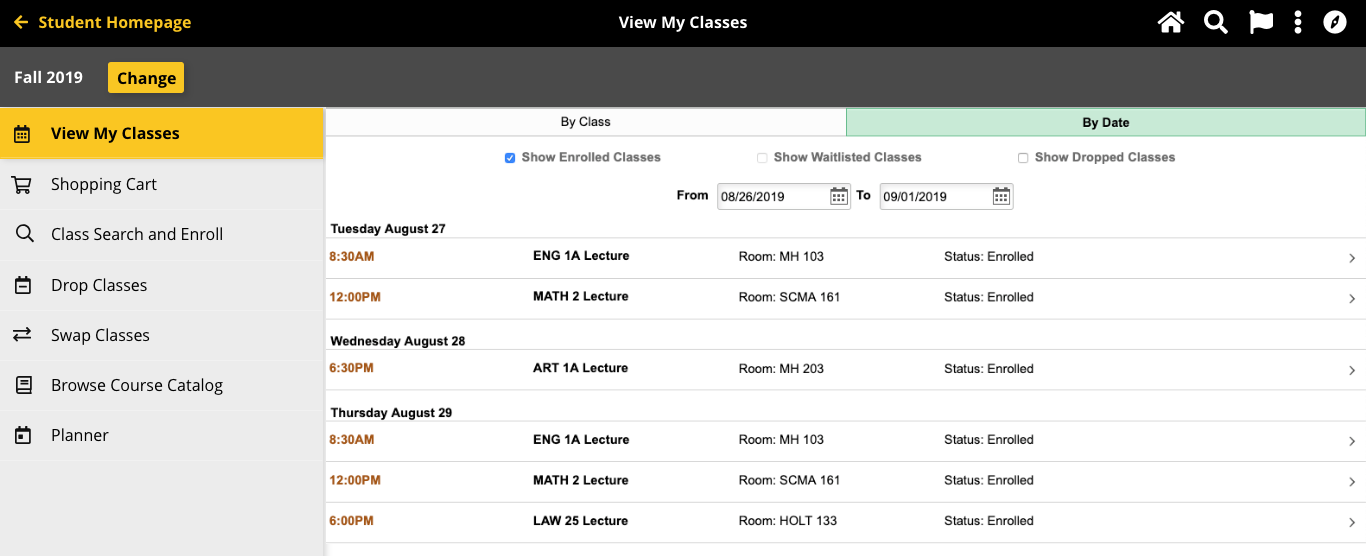Click the From date input field
This screenshot has height=556, width=1366.
coord(771,196)
